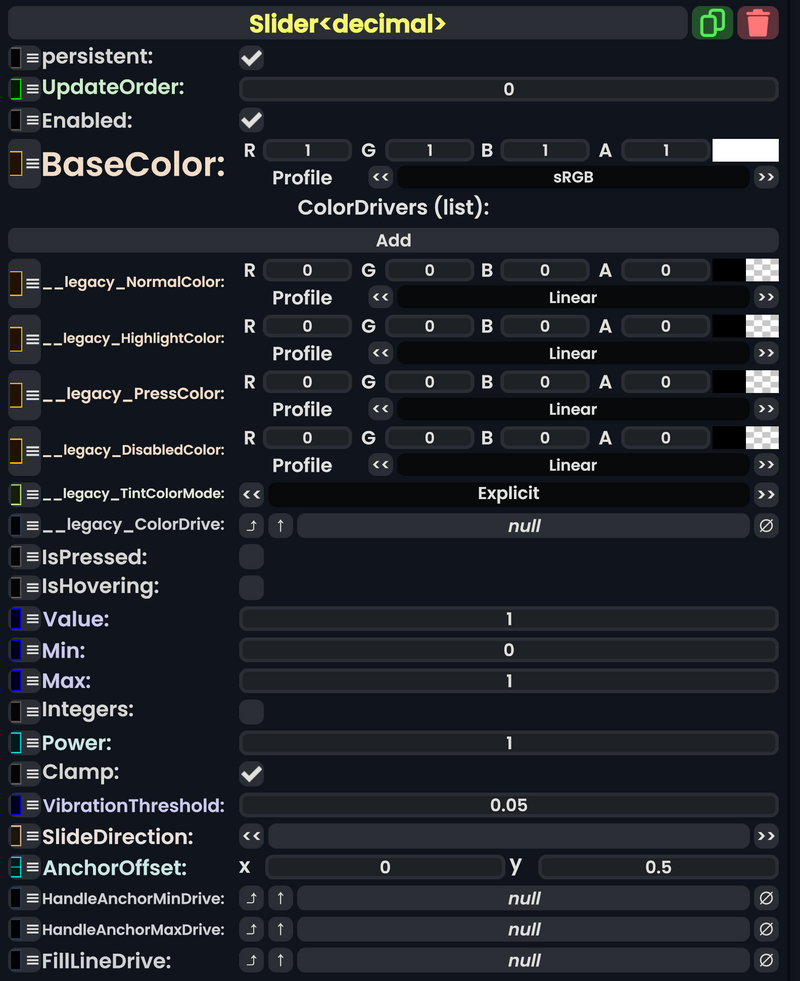
Task: Click the up arrow icon on HandleAnchorMinDrive
Action: click(281, 898)
